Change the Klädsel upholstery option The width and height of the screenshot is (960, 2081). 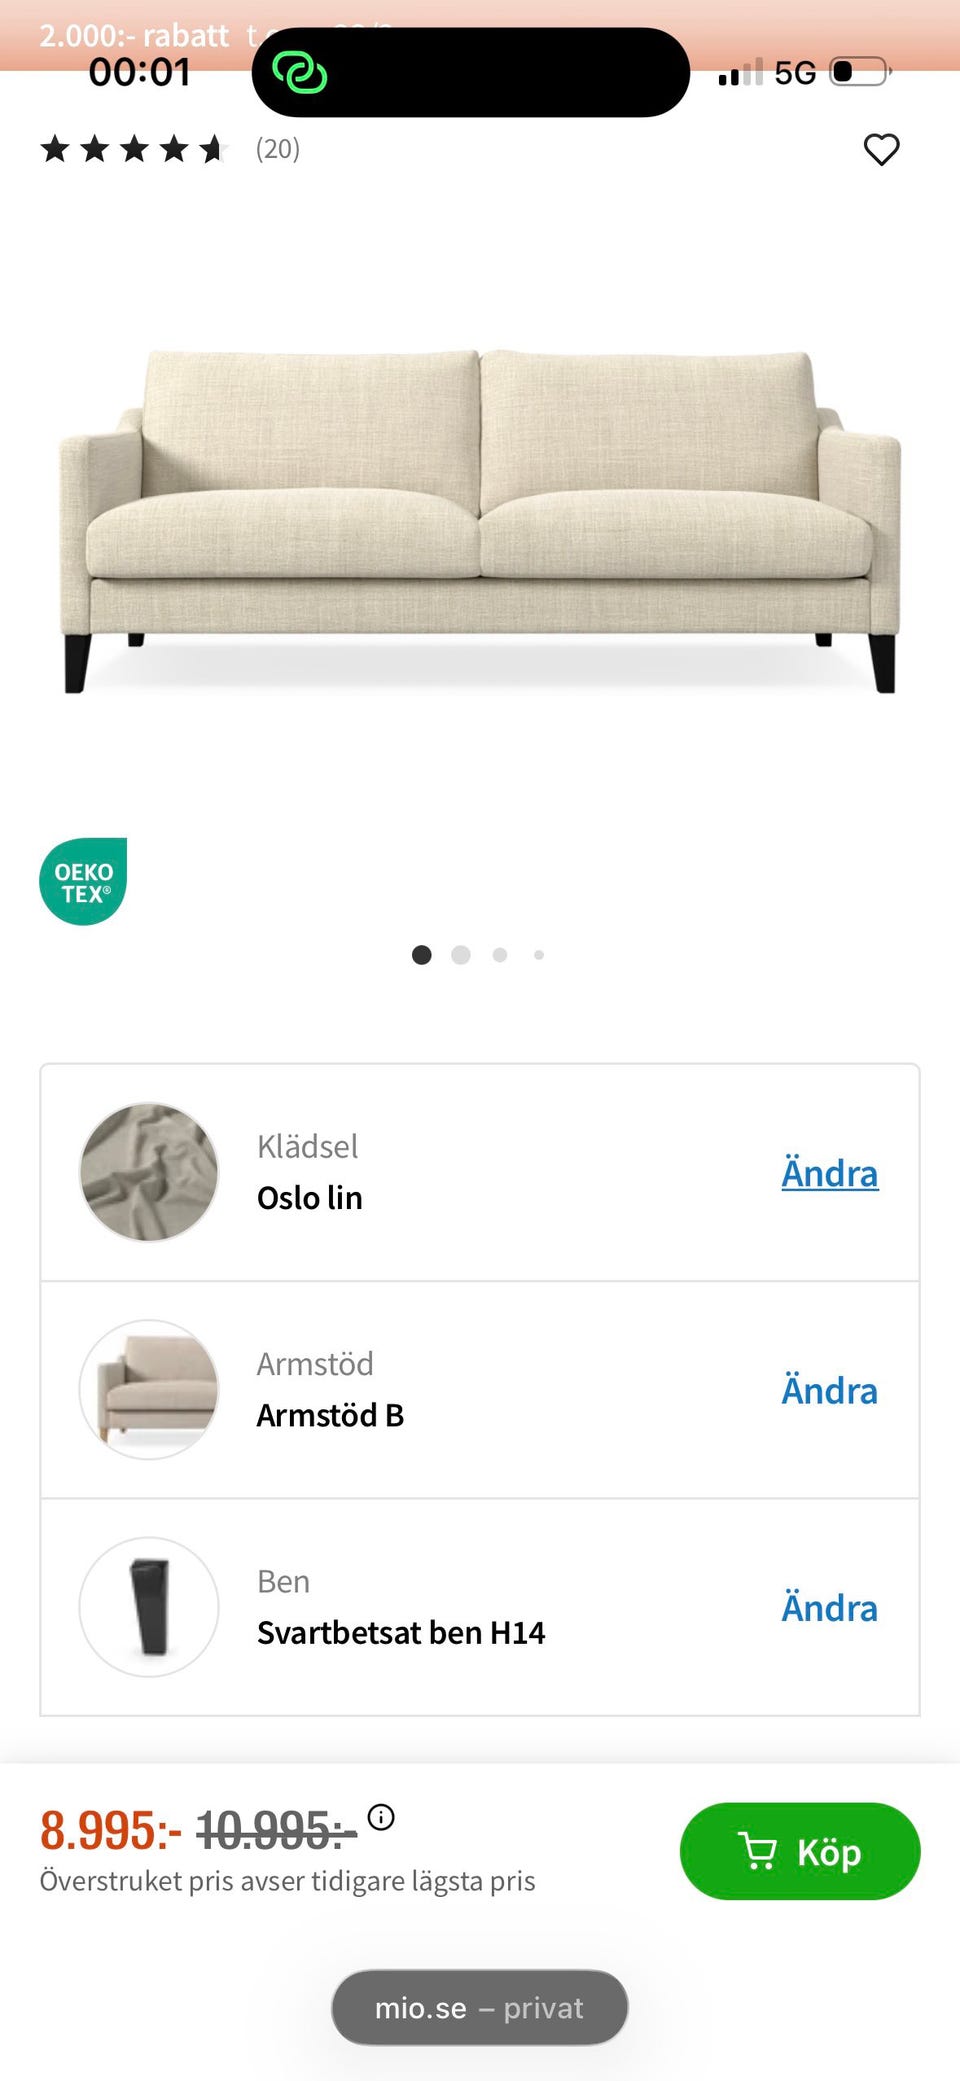click(x=829, y=1173)
